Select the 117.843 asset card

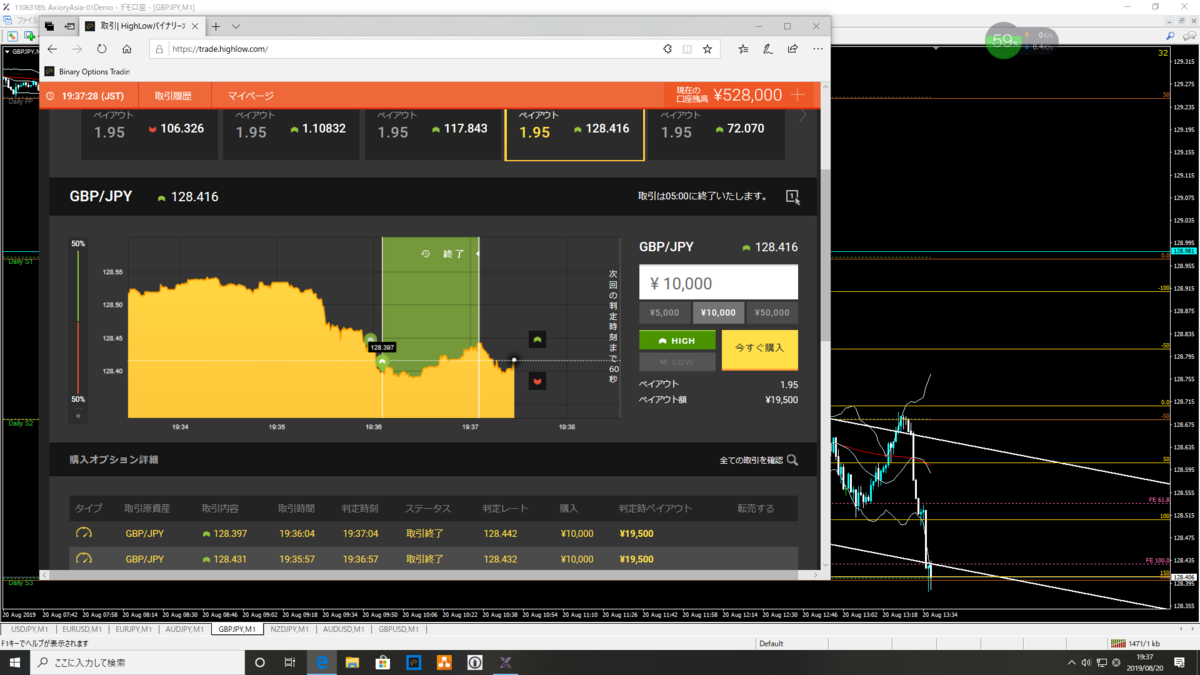(x=433, y=132)
